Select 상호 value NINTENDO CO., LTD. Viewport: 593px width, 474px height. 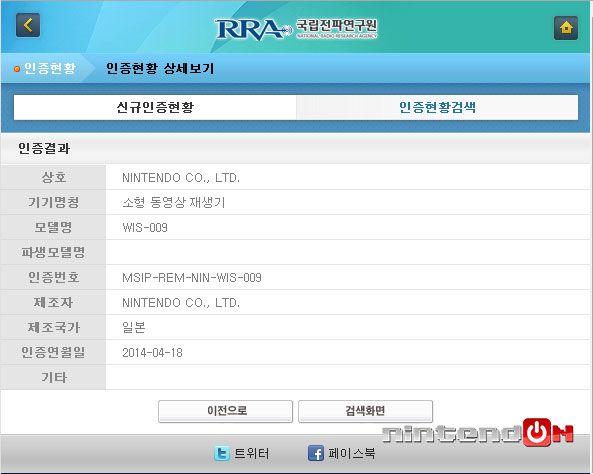point(181,177)
